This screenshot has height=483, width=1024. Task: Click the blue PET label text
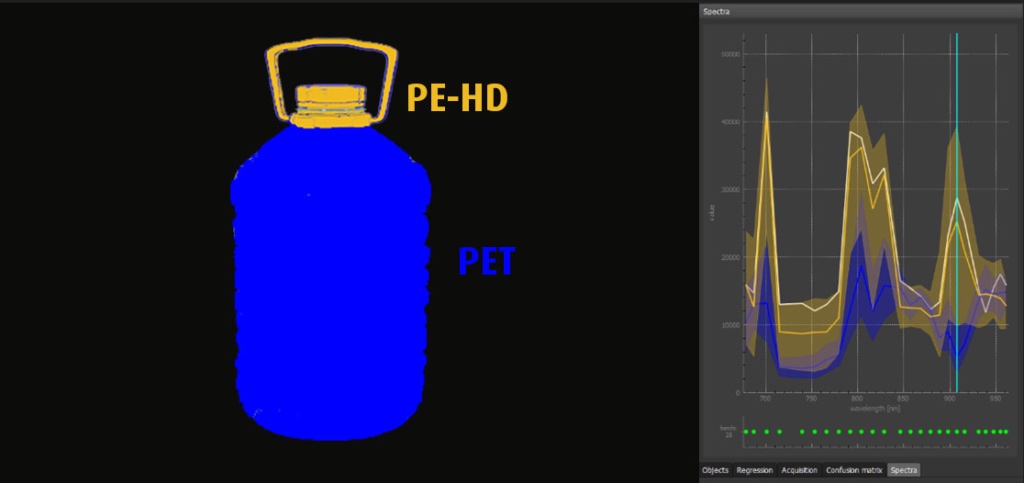[486, 262]
